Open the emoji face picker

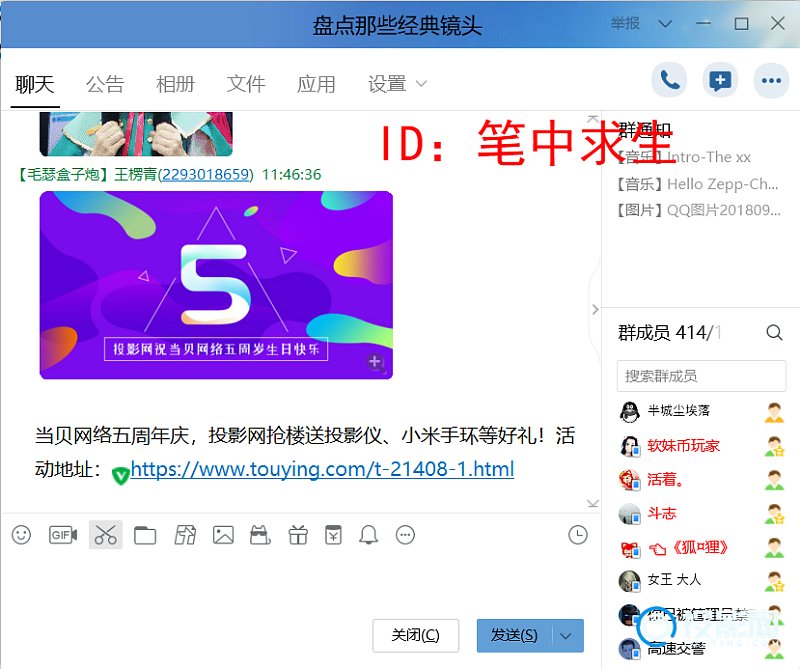click(x=21, y=535)
